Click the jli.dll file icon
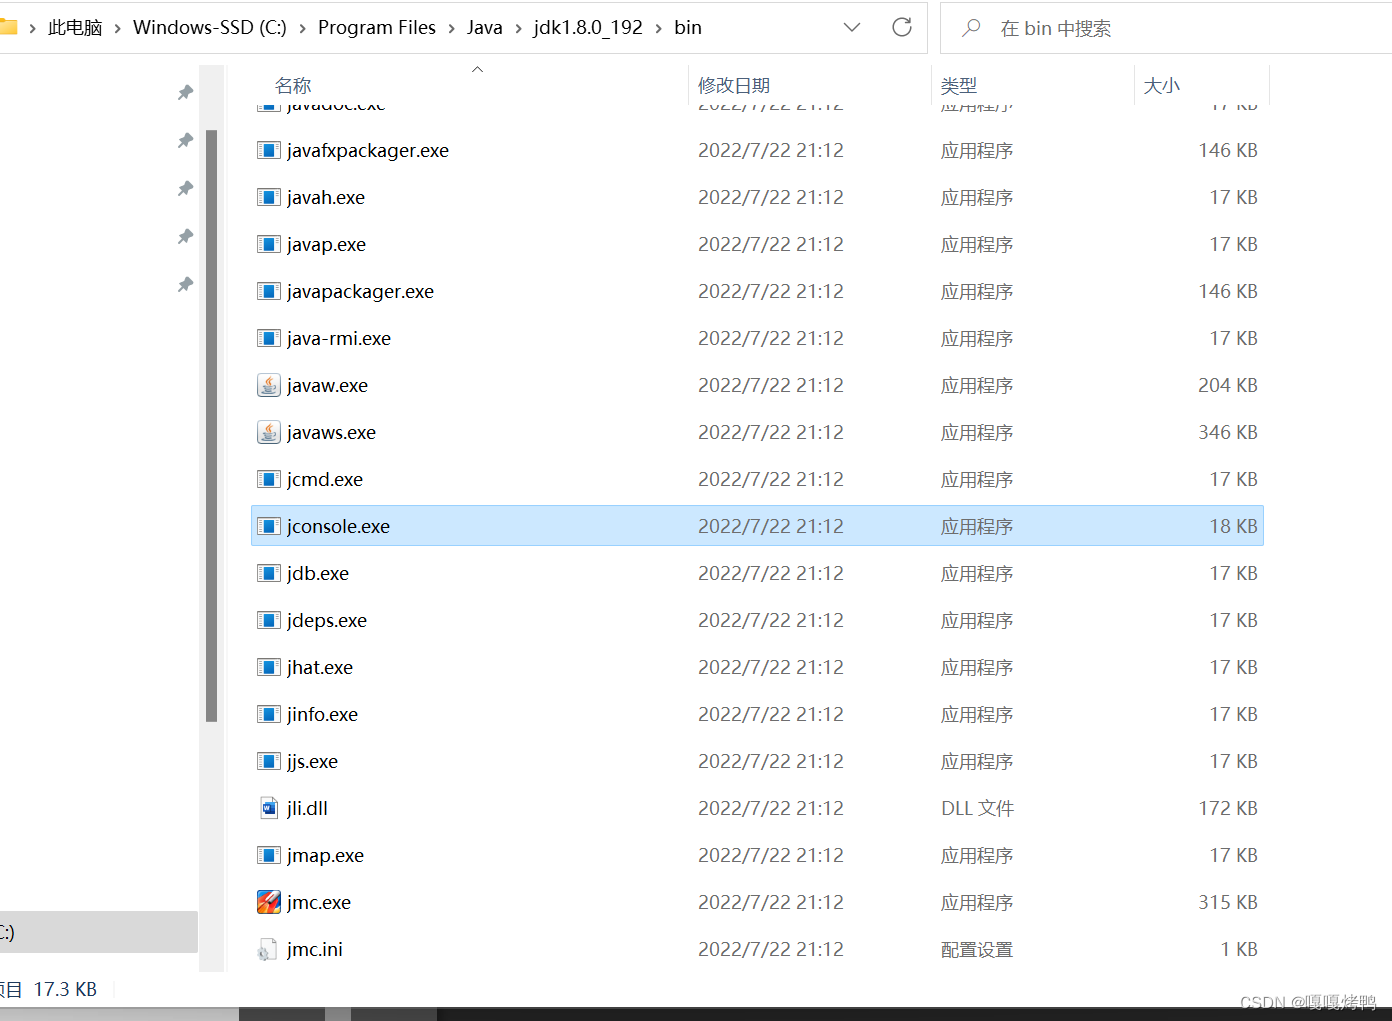 click(268, 808)
